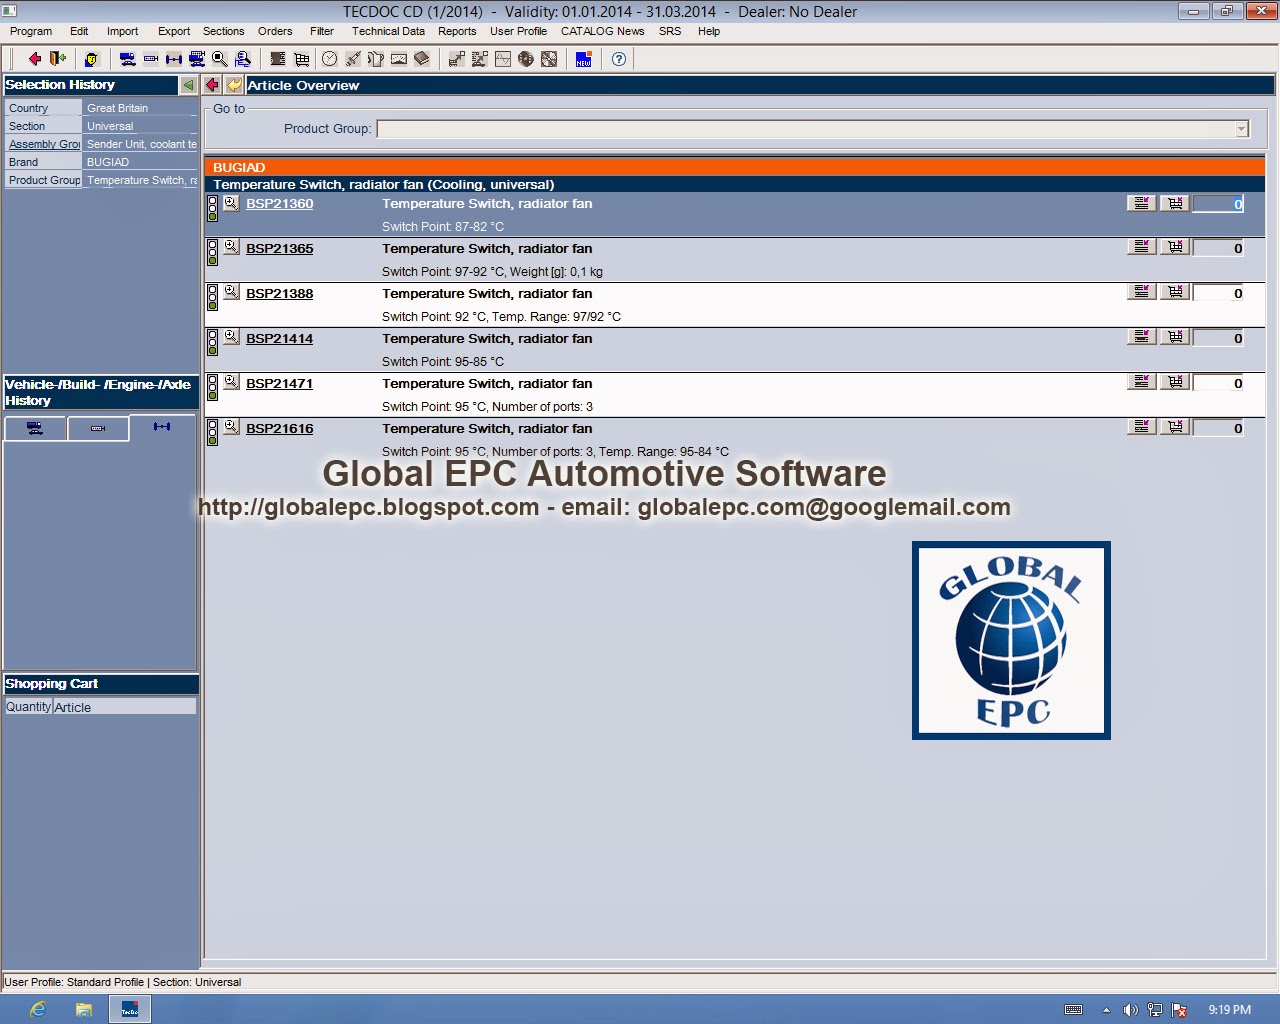Open the engine search tool in the toolbar
The height and width of the screenshot is (1024, 1280).
coord(150,59)
